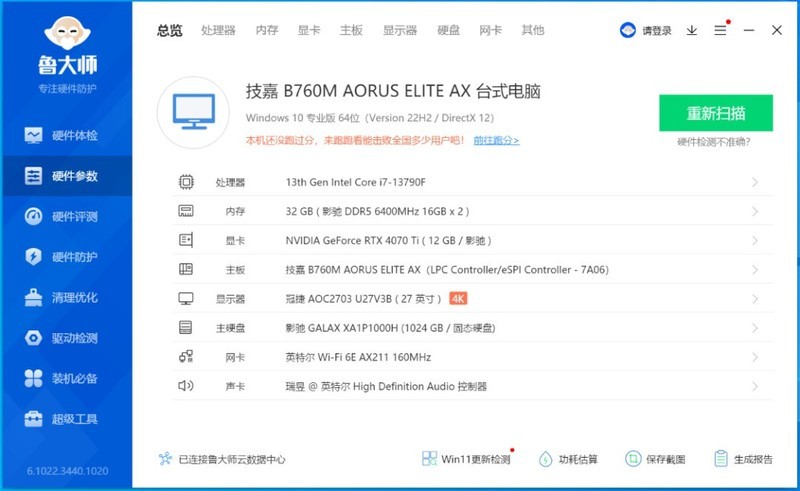Screen dimensions: 800x491
Task: Click the 硬件体检 monitor icon
Action: tap(33, 135)
